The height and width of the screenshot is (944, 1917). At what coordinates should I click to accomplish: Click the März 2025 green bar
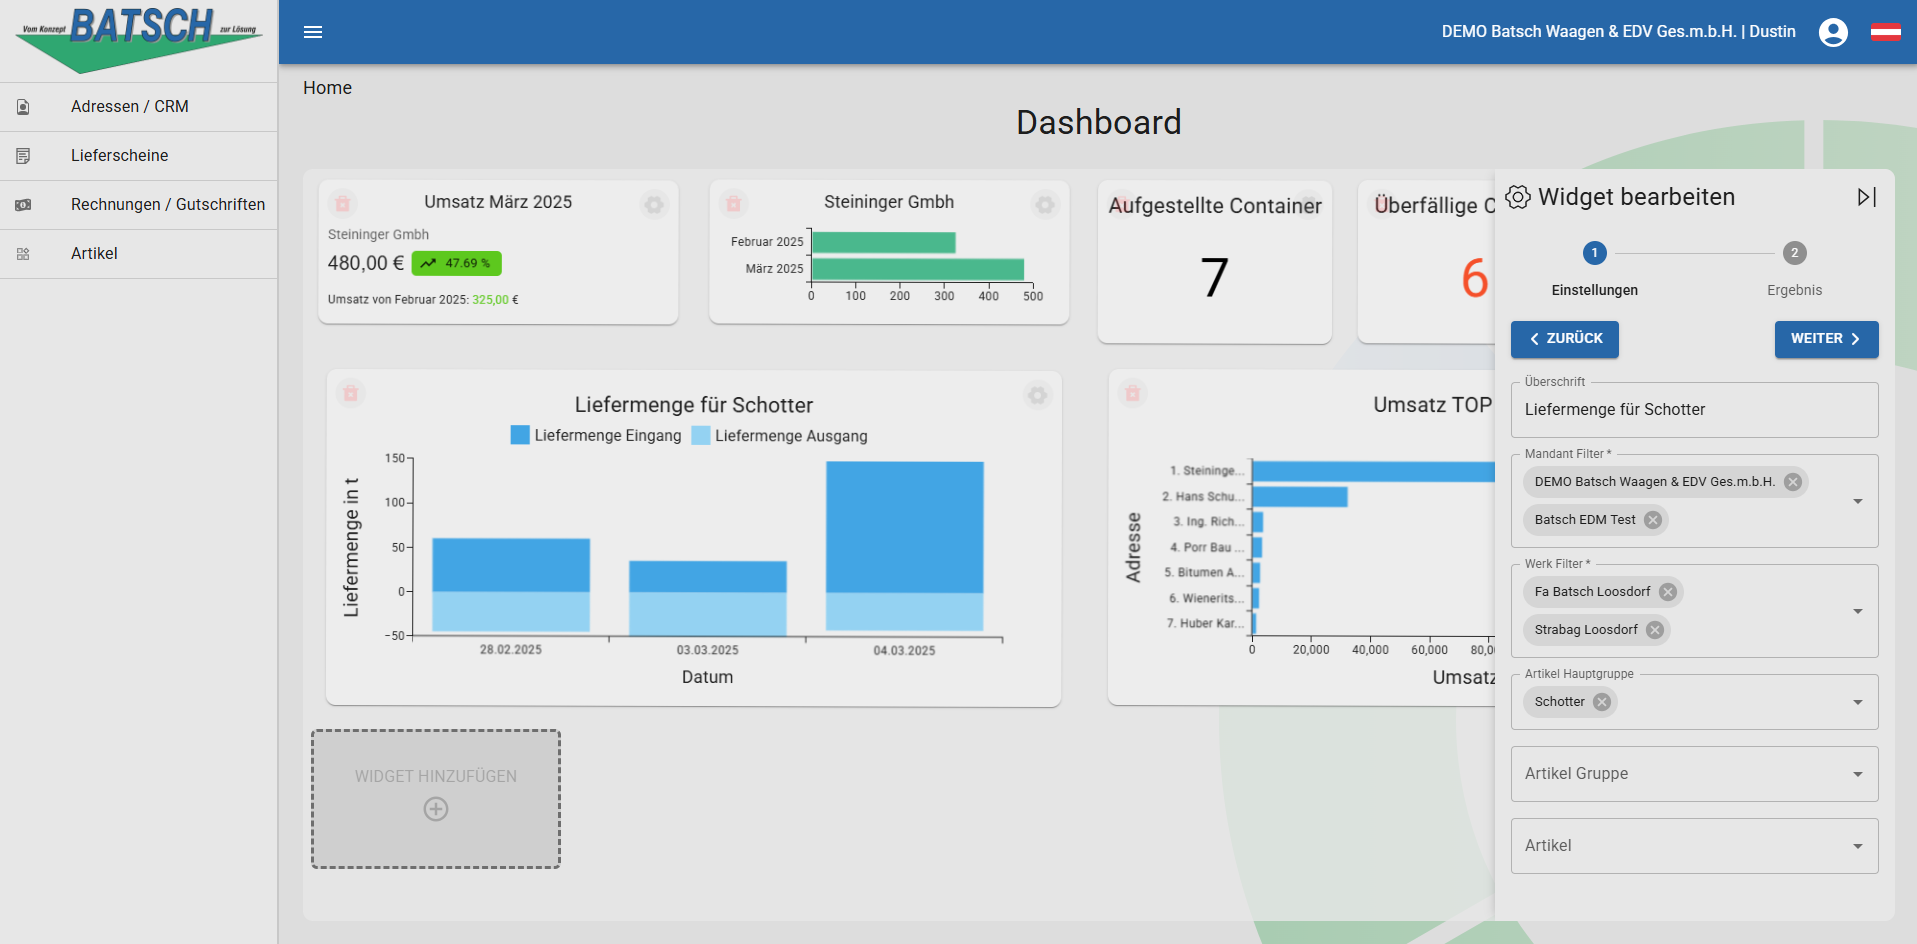click(918, 269)
